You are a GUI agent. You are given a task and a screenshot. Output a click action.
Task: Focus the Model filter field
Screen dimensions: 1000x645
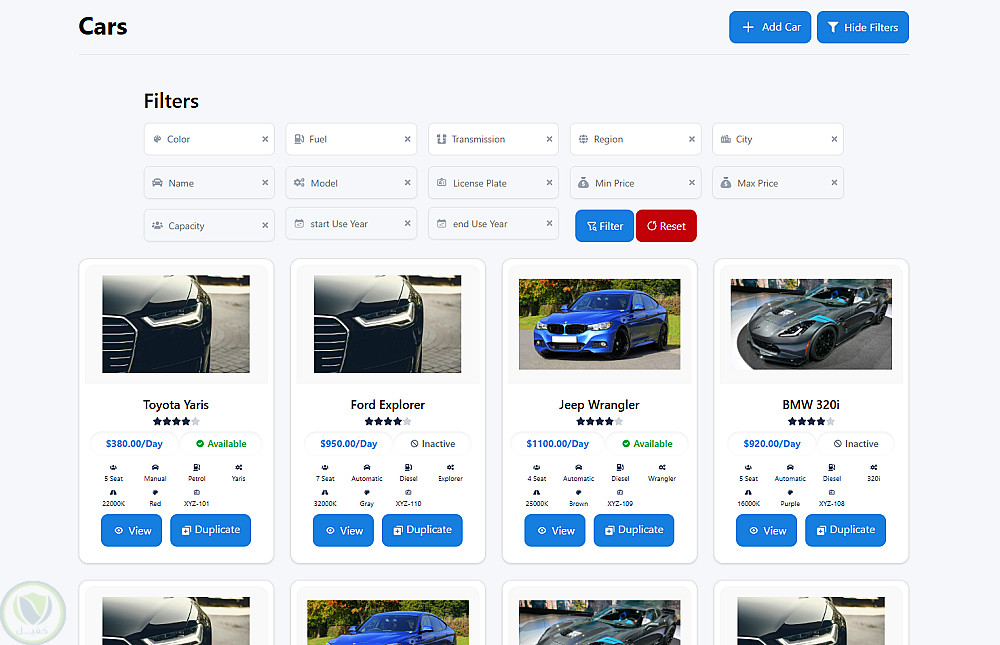pyautogui.click(x=351, y=183)
